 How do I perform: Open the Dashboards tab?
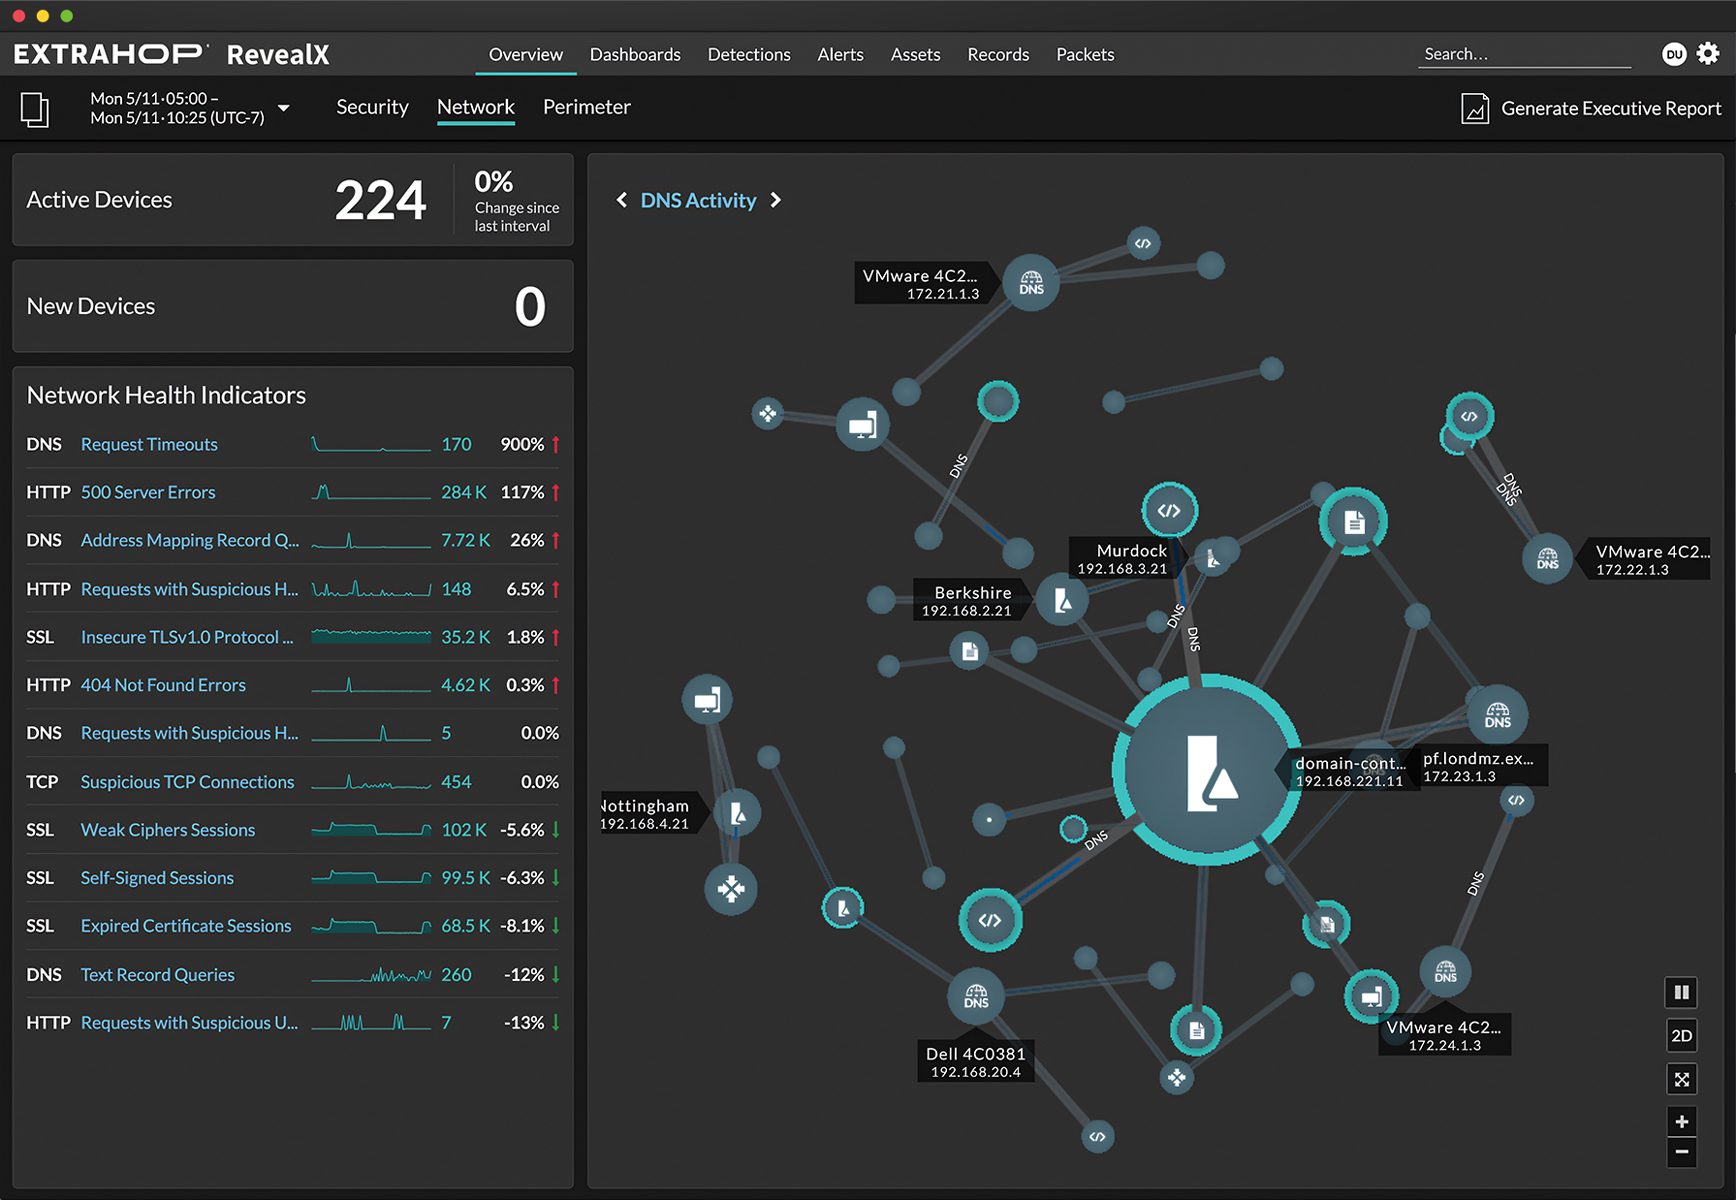(635, 54)
